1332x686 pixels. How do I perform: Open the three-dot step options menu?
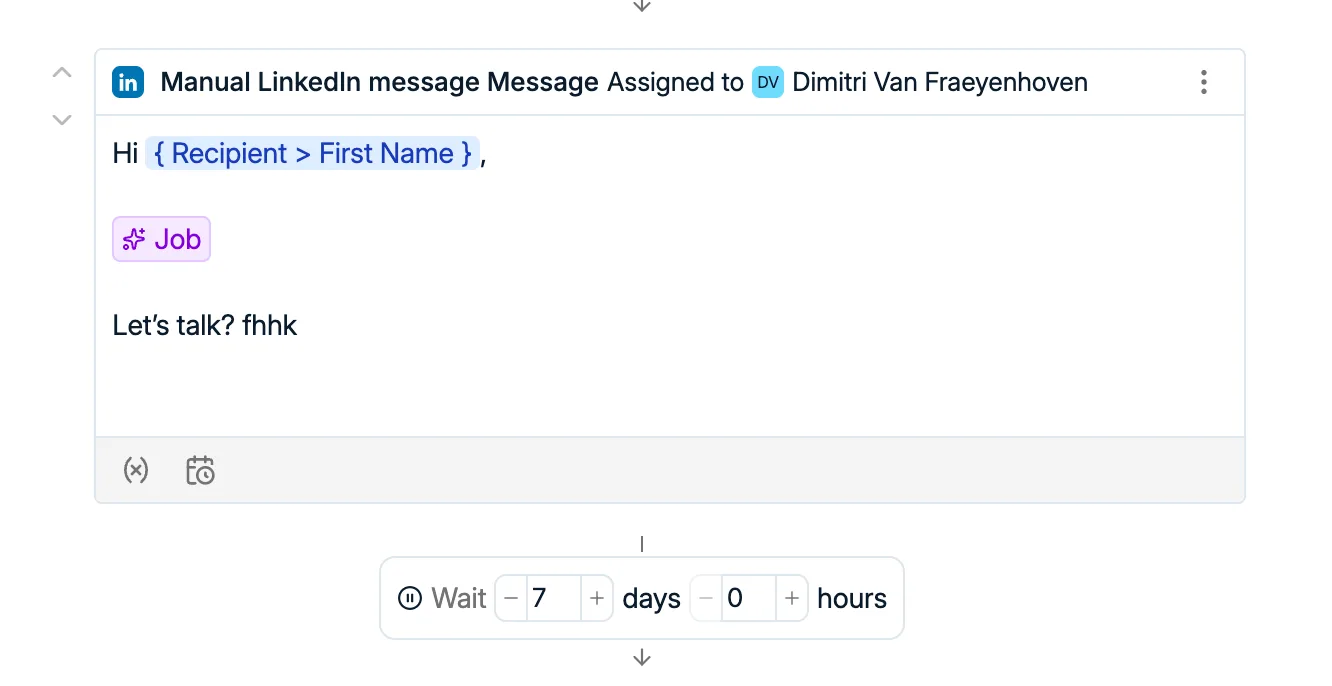click(1204, 82)
